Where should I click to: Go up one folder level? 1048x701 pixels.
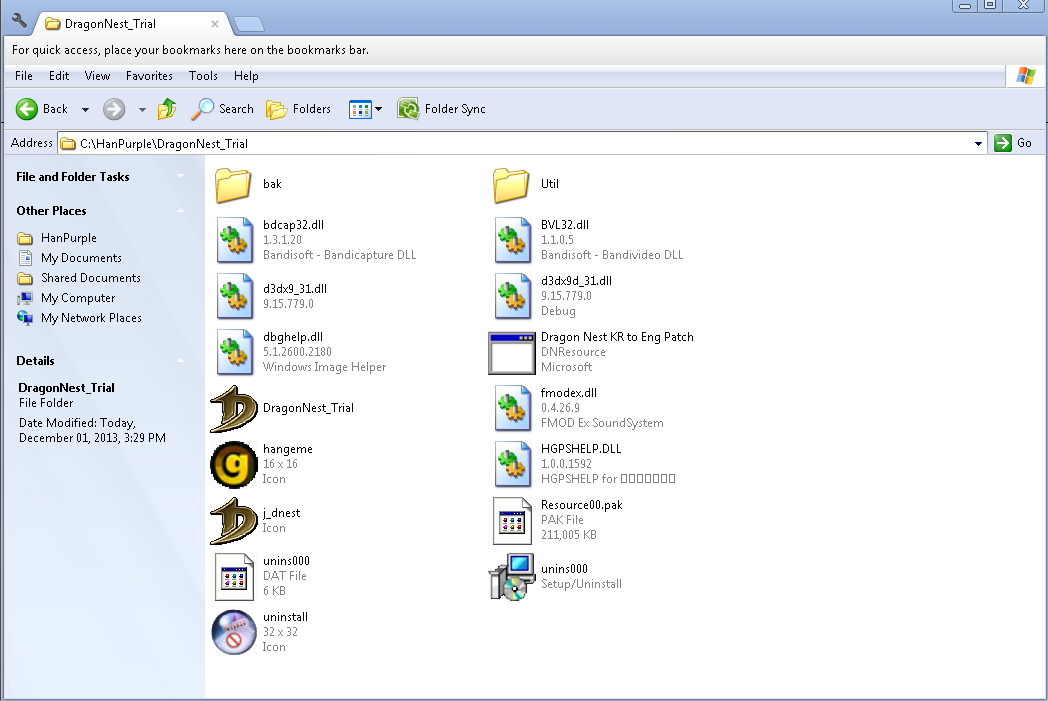[167, 109]
